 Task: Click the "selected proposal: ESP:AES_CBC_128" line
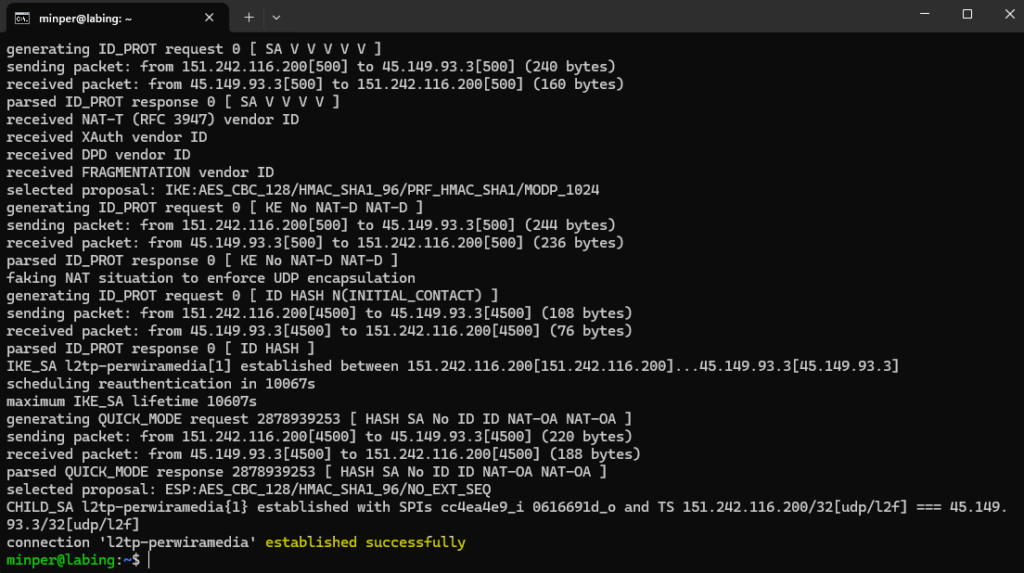[x=249, y=489]
